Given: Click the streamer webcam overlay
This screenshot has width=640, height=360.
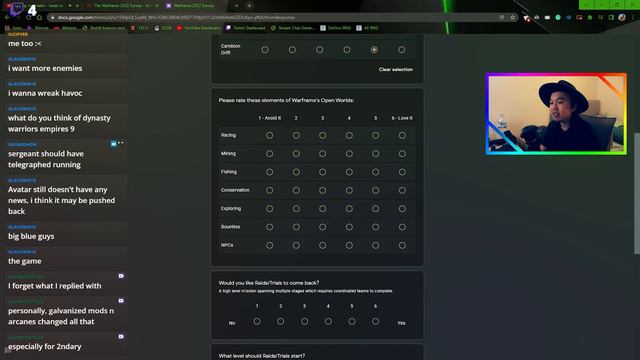Looking at the screenshot, I should point(556,114).
